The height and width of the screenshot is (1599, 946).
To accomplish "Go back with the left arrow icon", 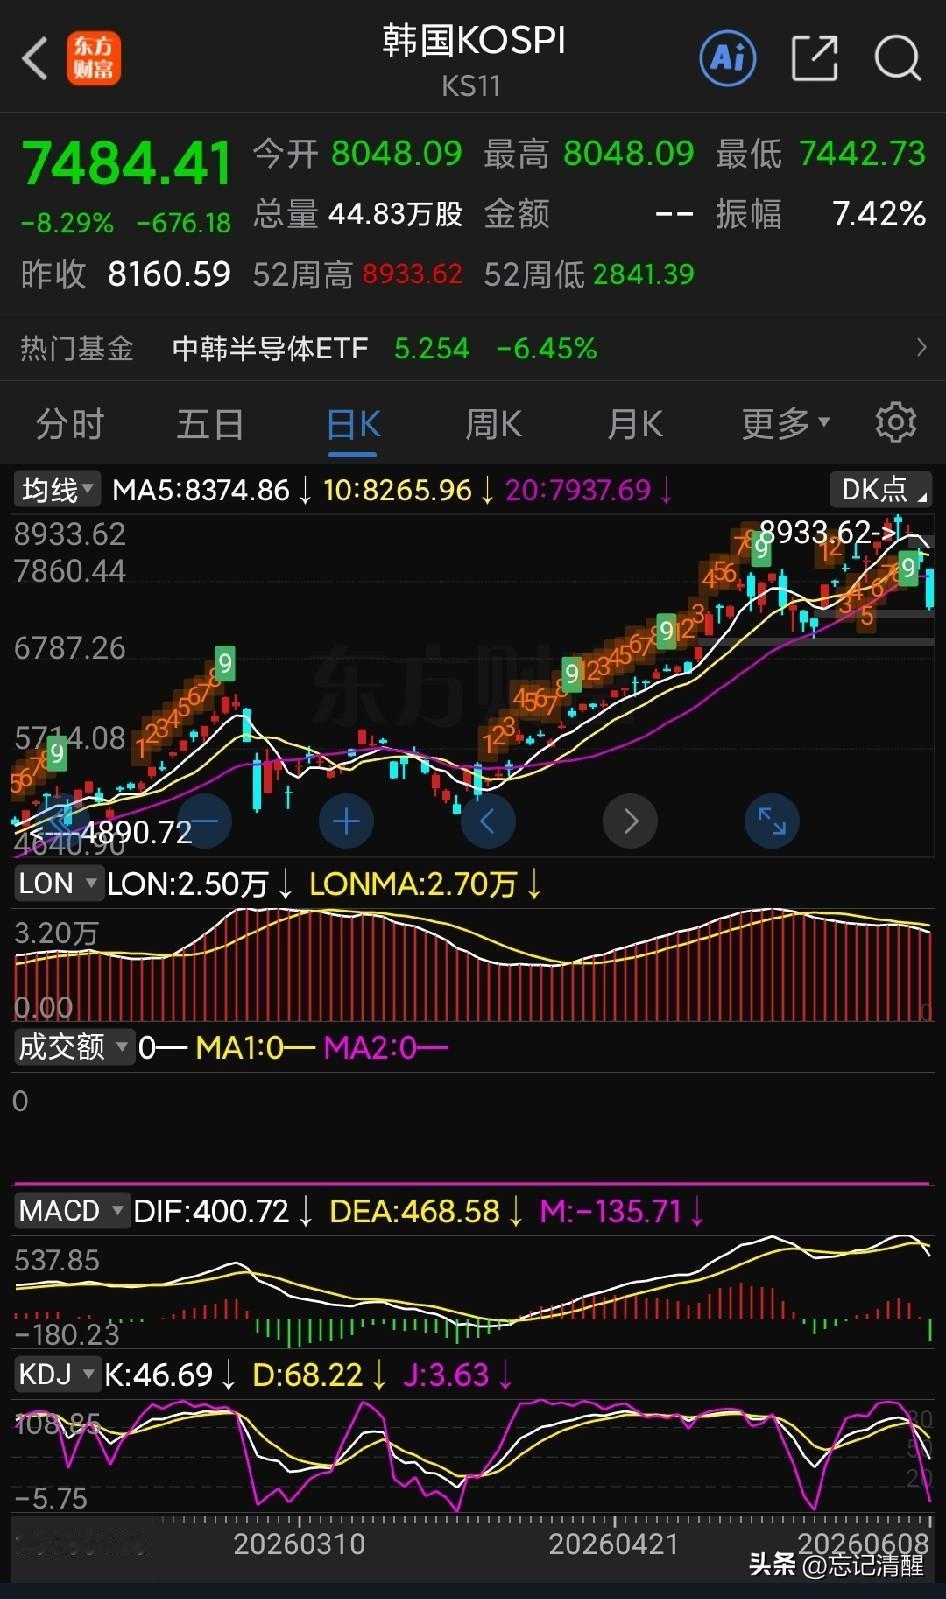I will (35, 58).
